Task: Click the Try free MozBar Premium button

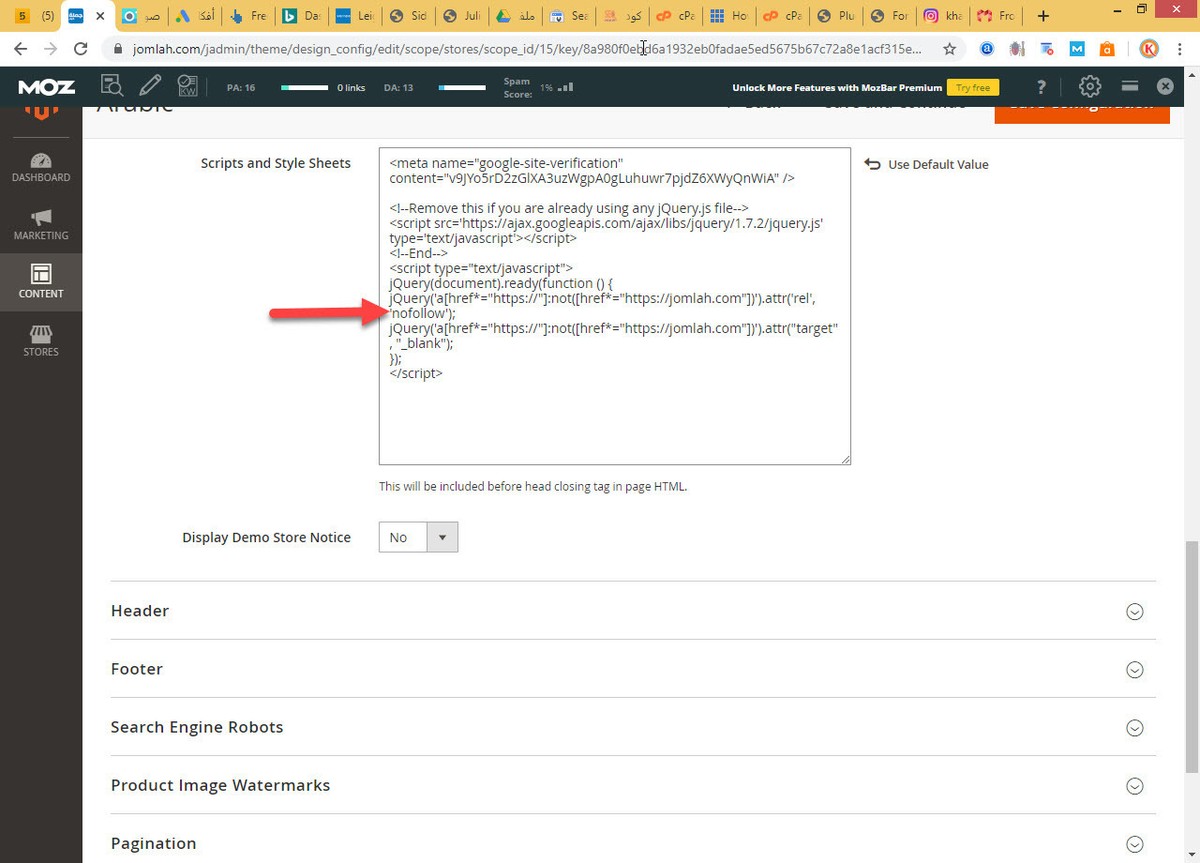Action: coord(972,87)
